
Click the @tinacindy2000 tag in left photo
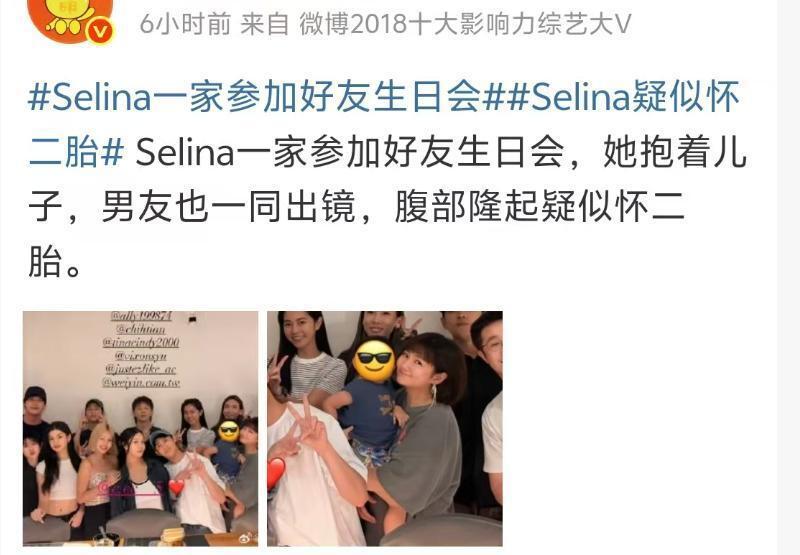coord(141,342)
